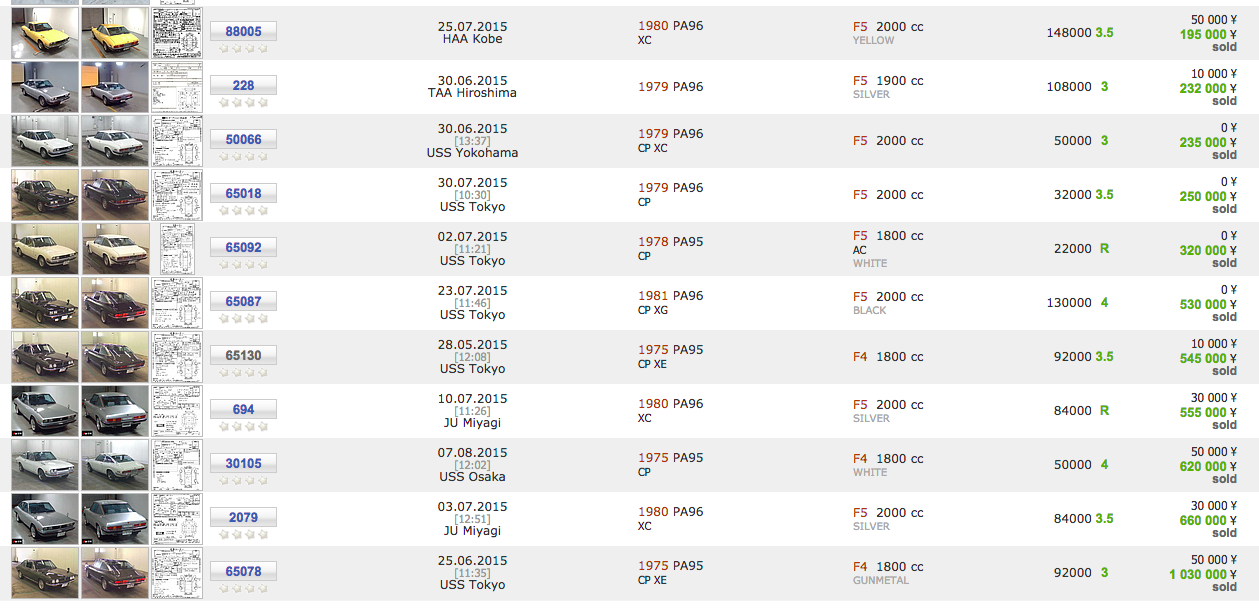The image size is (1259, 610).
Task: View auction sheet for lot 65078
Action: pos(176,573)
